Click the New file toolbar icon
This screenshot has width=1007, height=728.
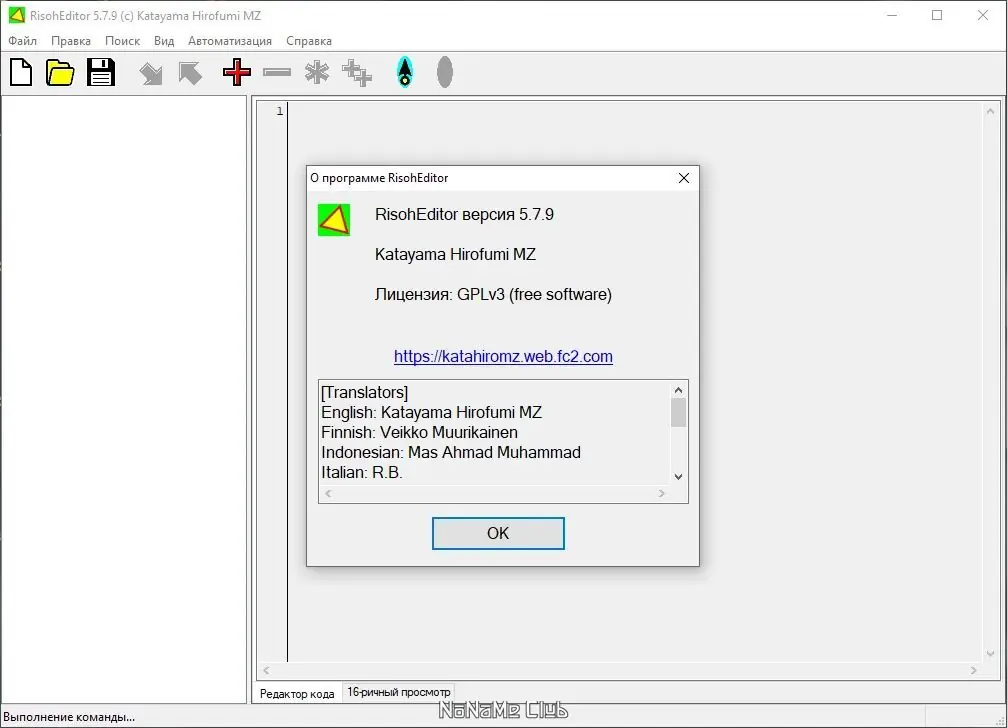click(21, 72)
